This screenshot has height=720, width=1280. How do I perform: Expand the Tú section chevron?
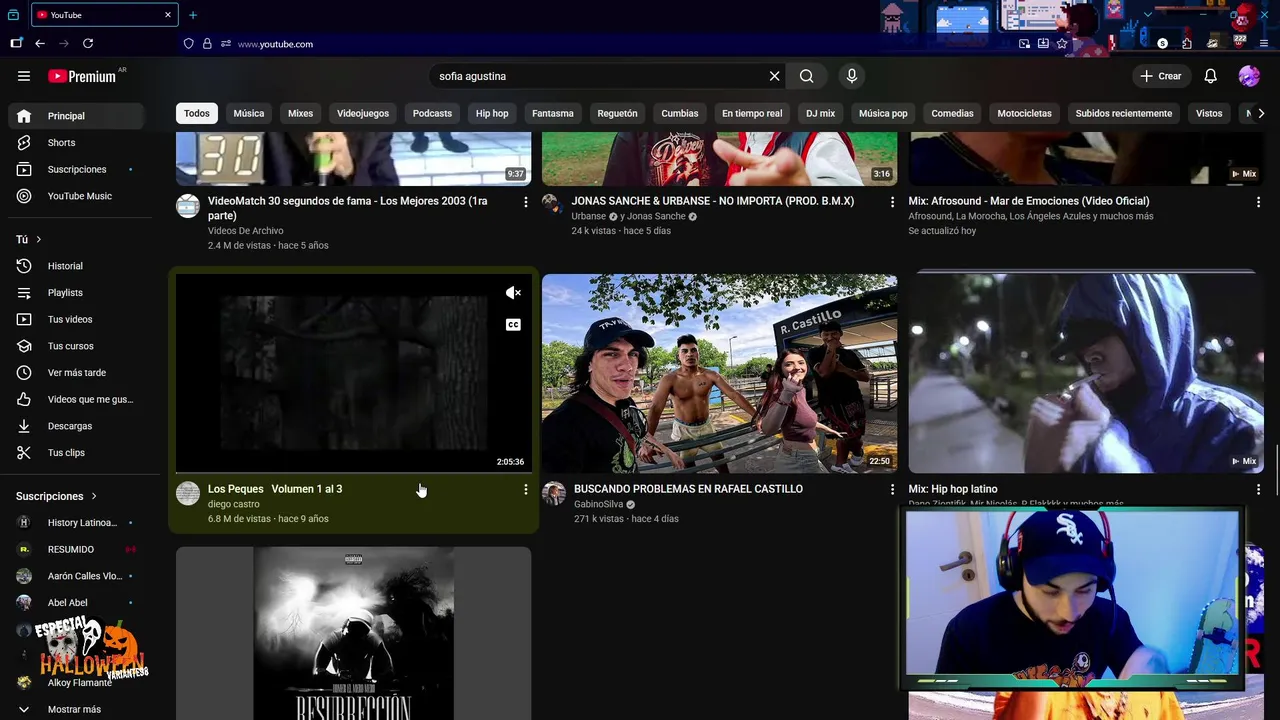tap(39, 240)
